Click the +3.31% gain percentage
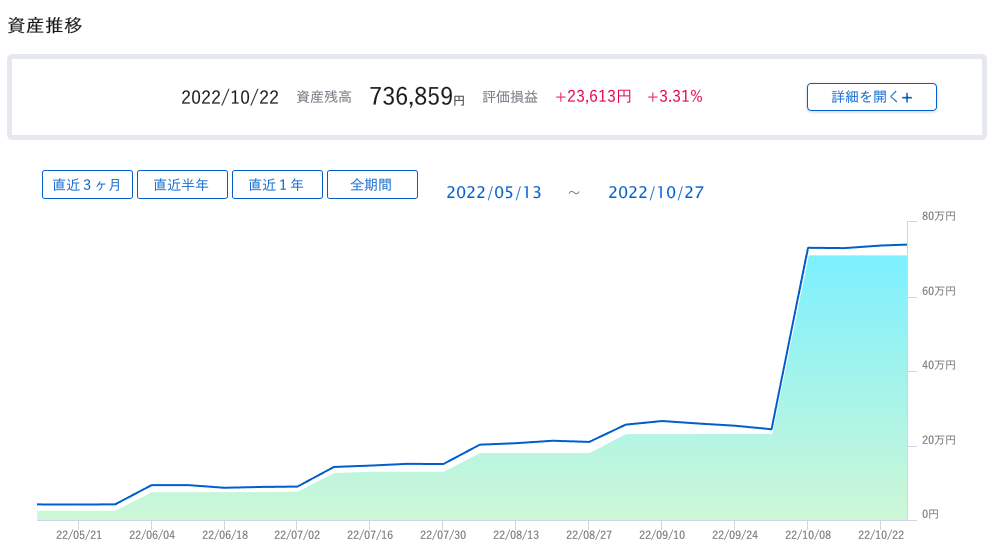This screenshot has height=559, width=998. coord(675,97)
